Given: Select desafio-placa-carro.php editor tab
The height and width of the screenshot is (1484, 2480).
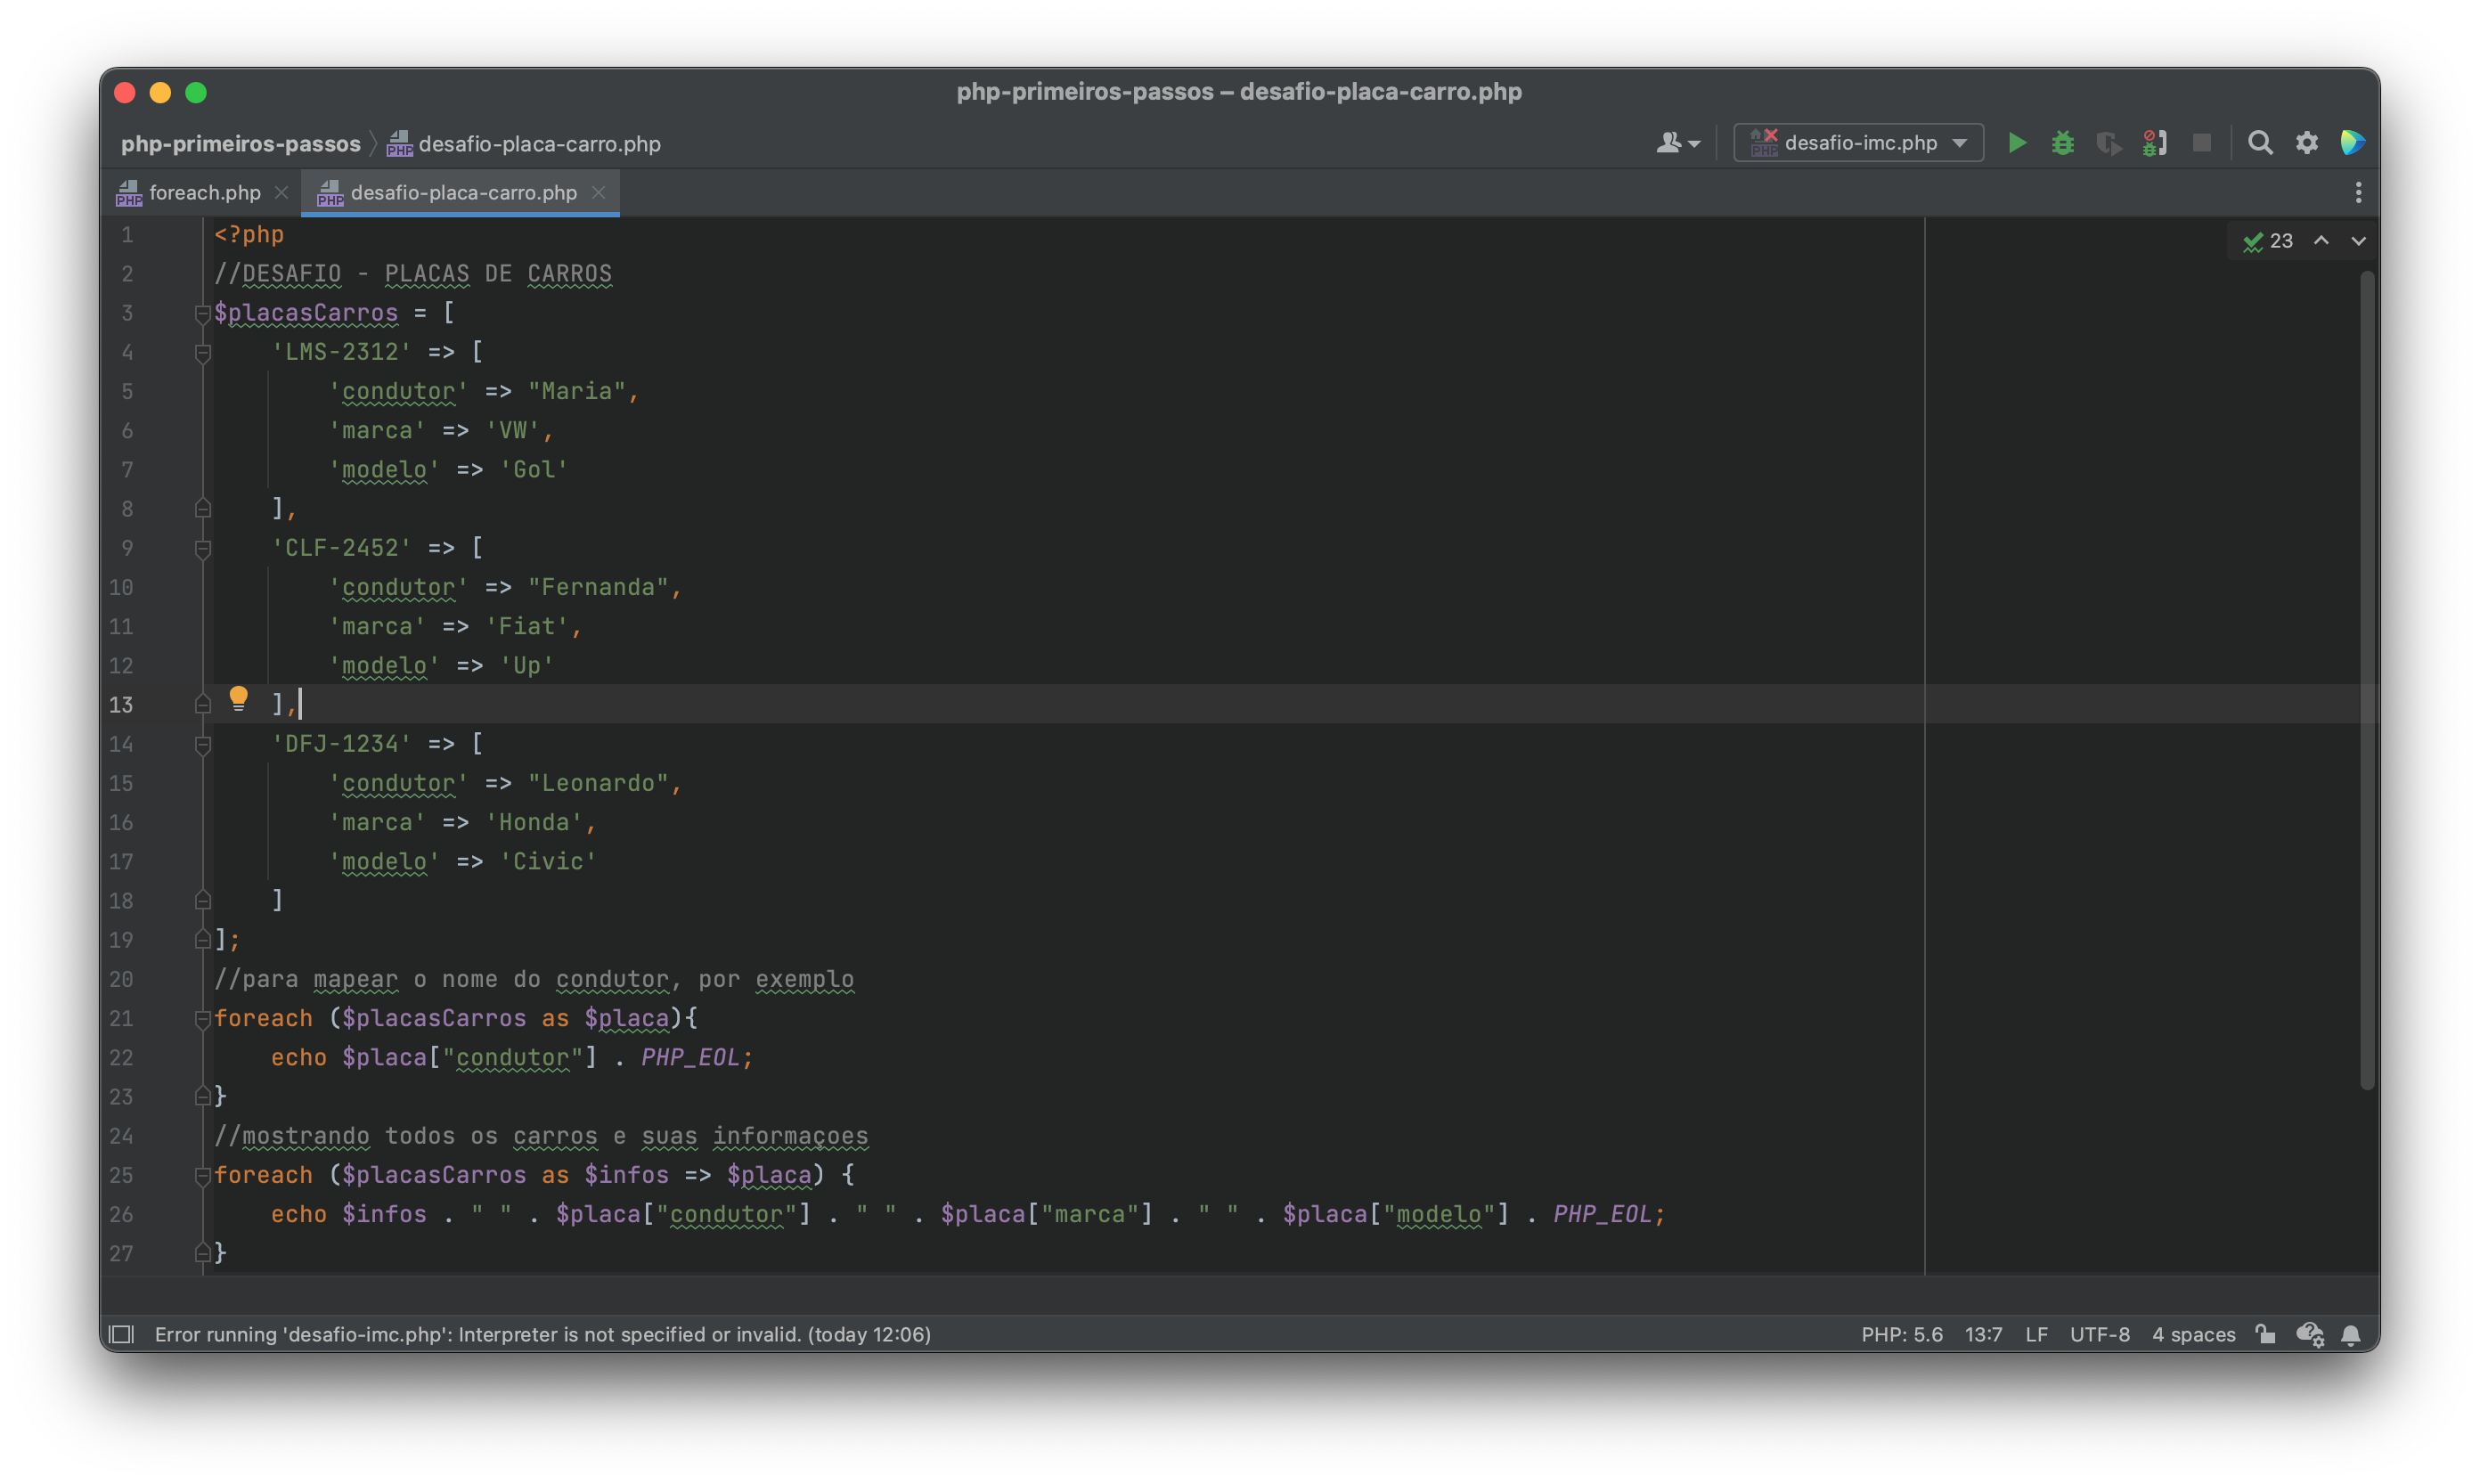Looking at the screenshot, I should (x=461, y=192).
